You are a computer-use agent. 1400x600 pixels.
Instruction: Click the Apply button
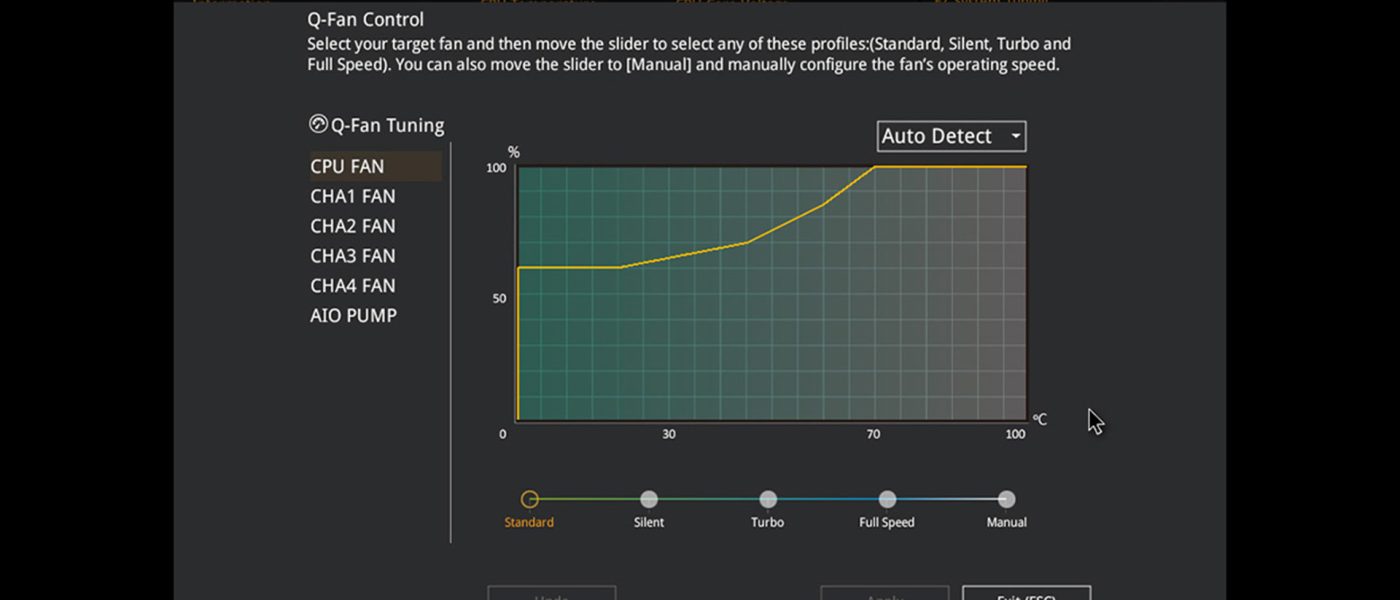coord(885,593)
